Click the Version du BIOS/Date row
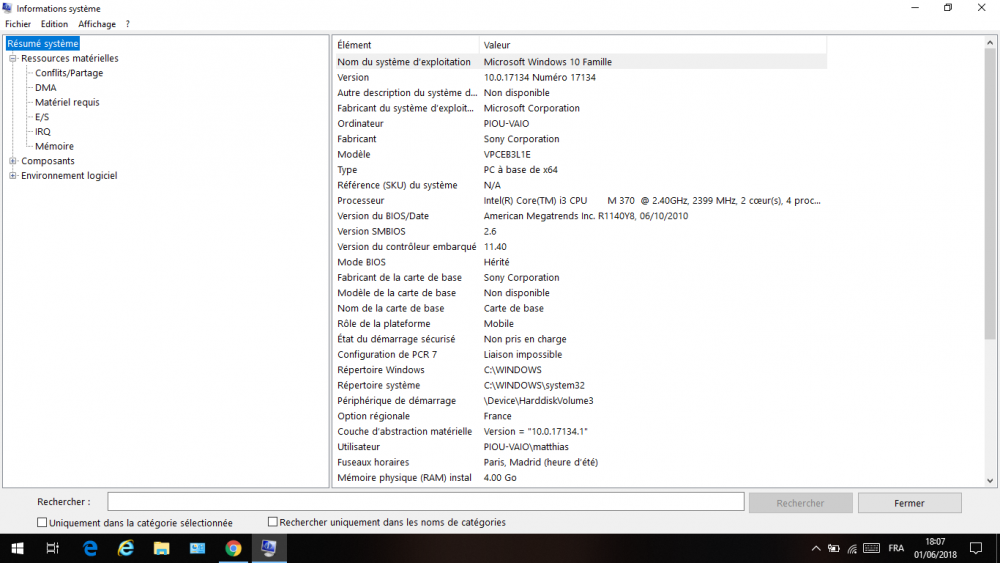The image size is (1000, 563). (x=580, y=216)
